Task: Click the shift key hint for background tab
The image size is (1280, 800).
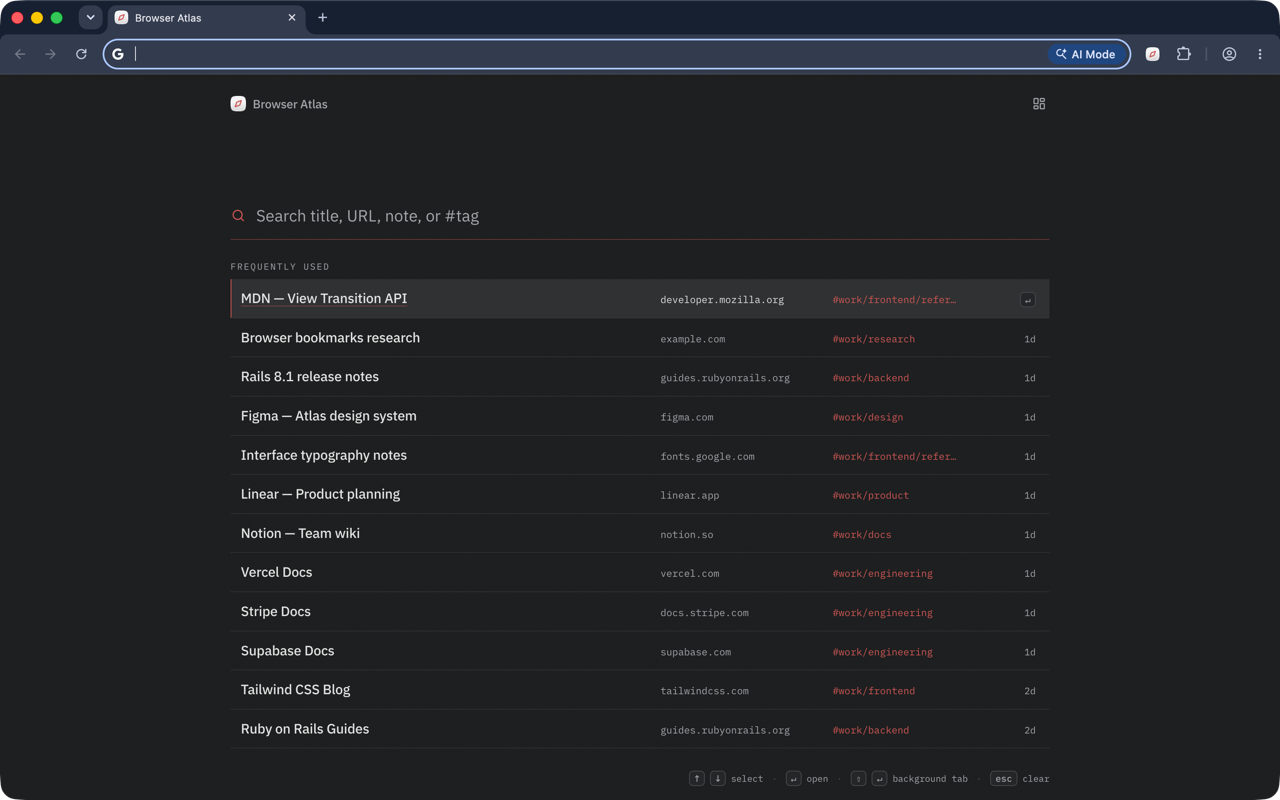Action: click(858, 779)
